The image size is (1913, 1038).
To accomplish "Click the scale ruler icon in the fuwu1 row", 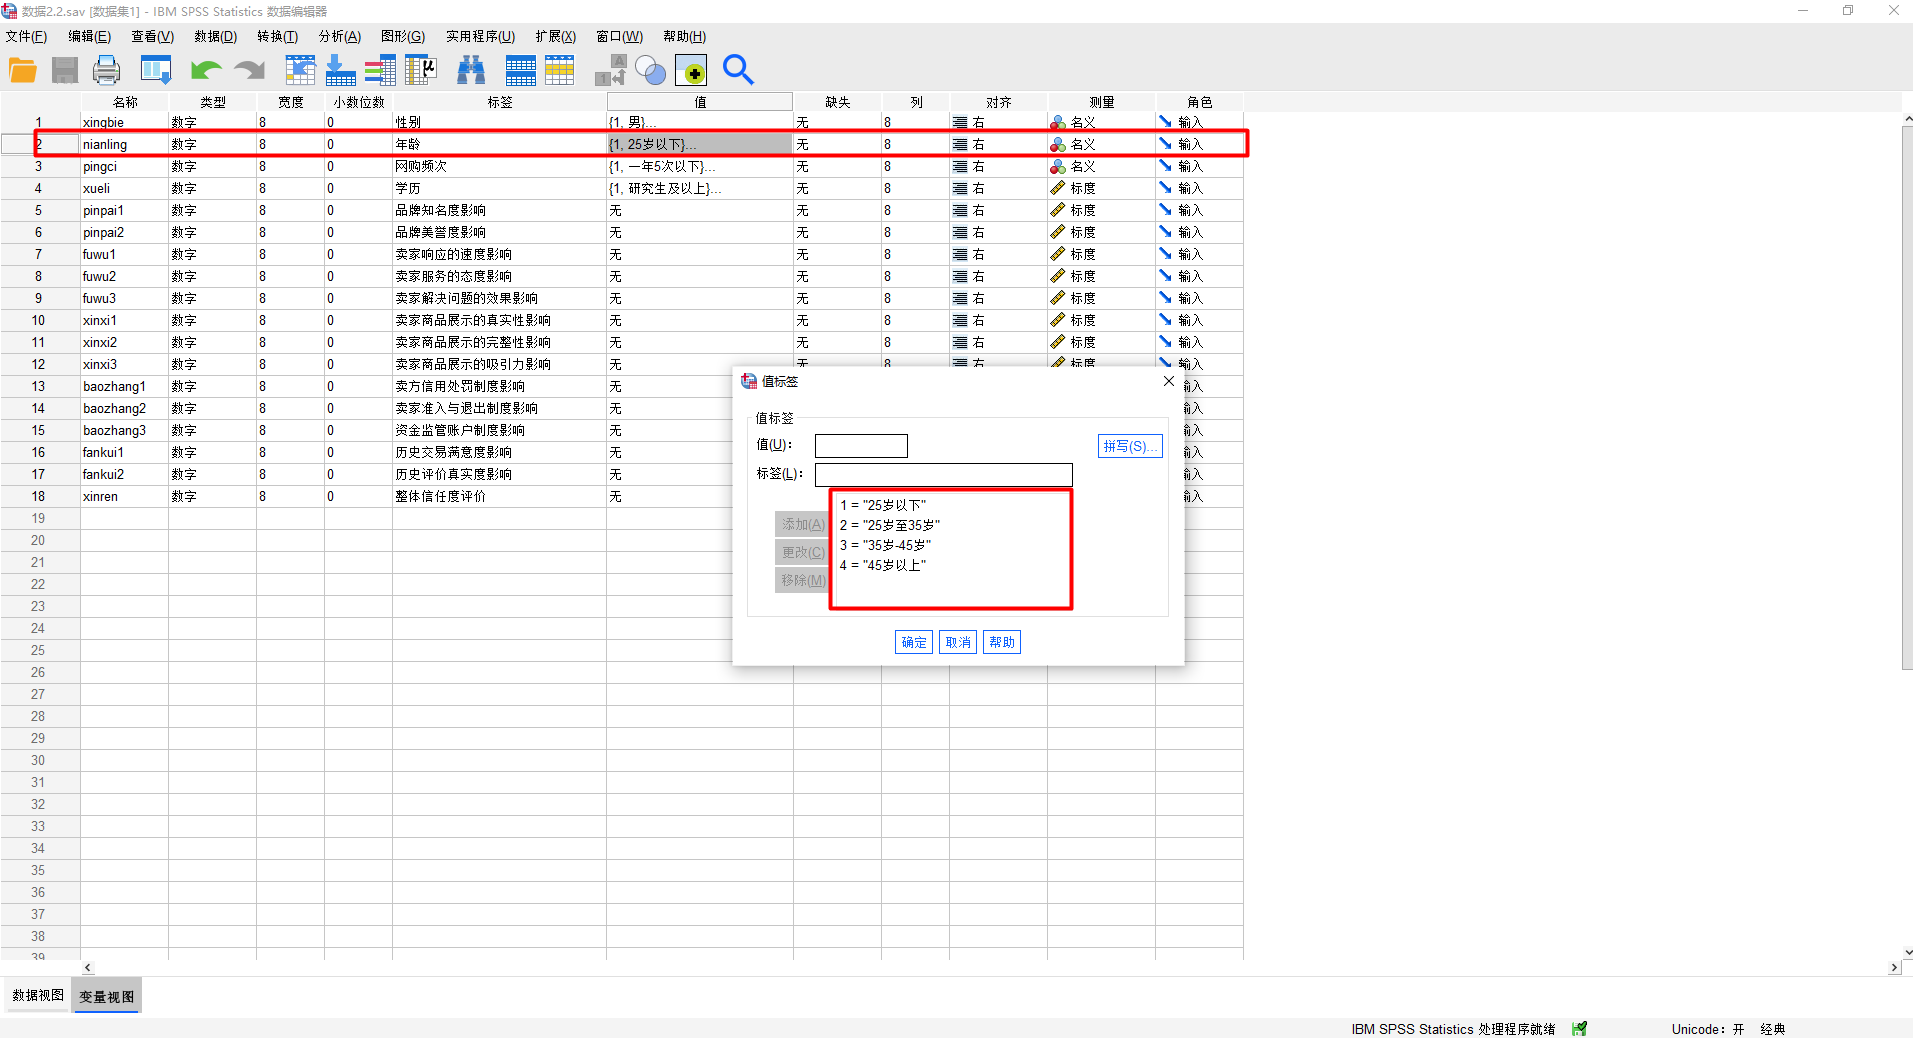I will tap(1058, 254).
